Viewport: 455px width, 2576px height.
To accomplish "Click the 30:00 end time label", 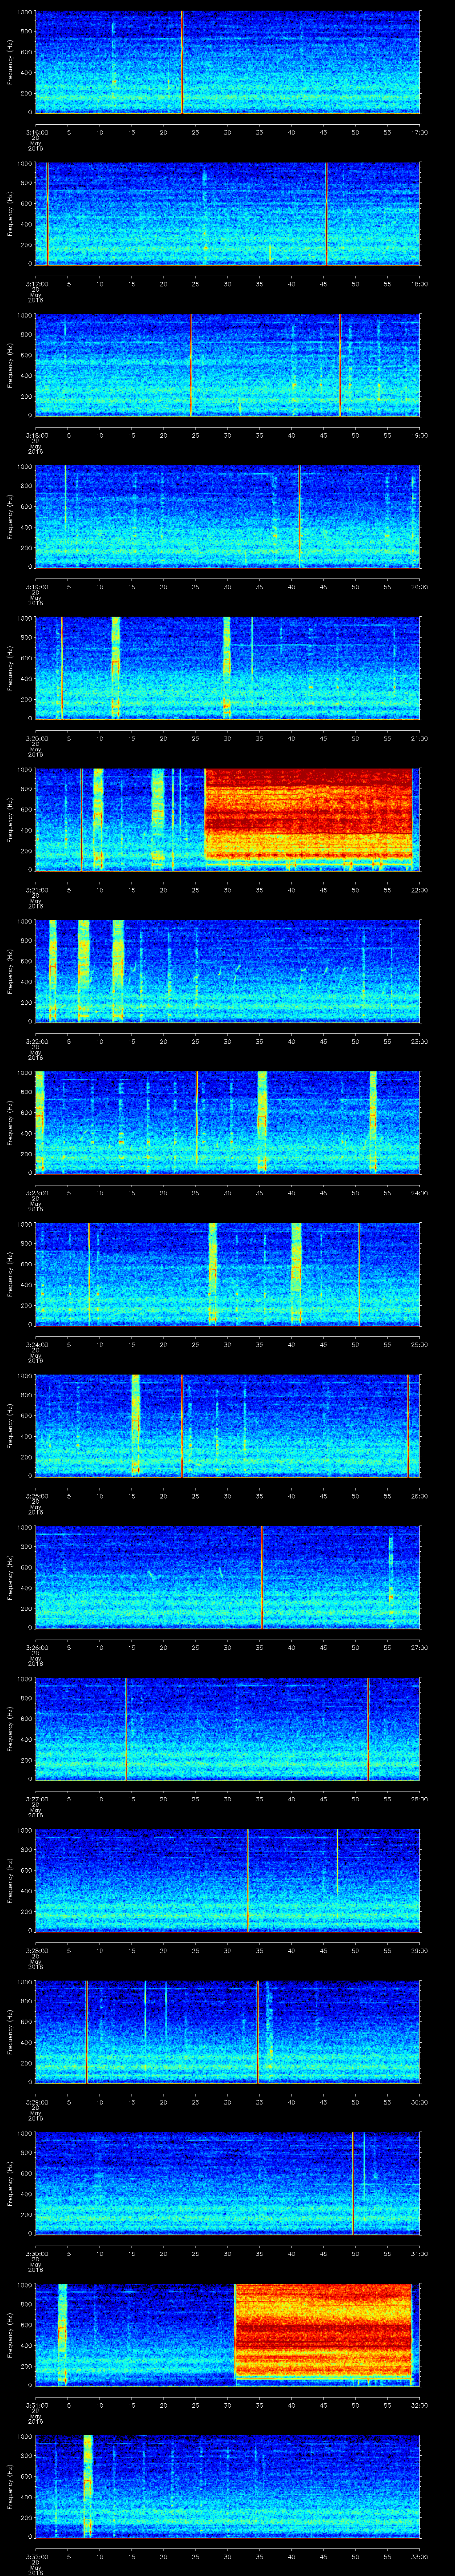I will pos(420,2102).
